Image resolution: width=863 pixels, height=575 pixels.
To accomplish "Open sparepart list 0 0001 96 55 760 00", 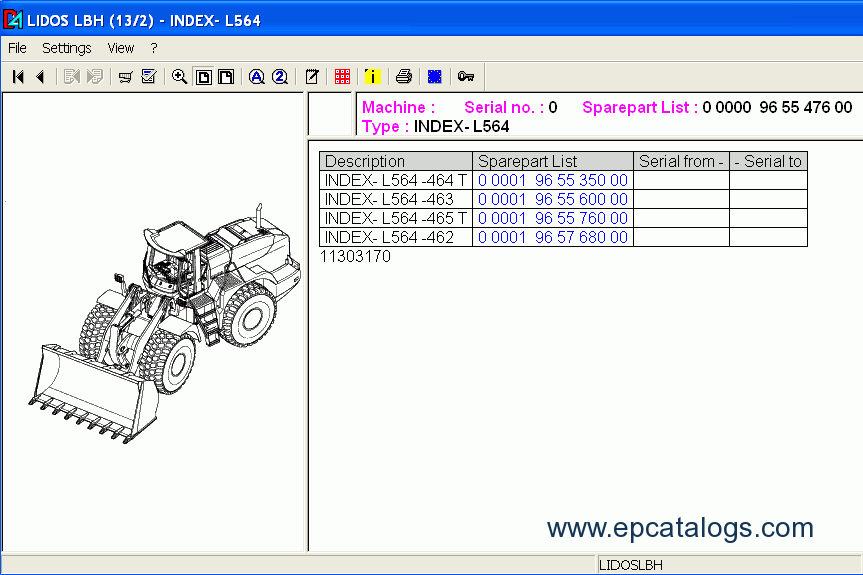I will click(x=553, y=218).
